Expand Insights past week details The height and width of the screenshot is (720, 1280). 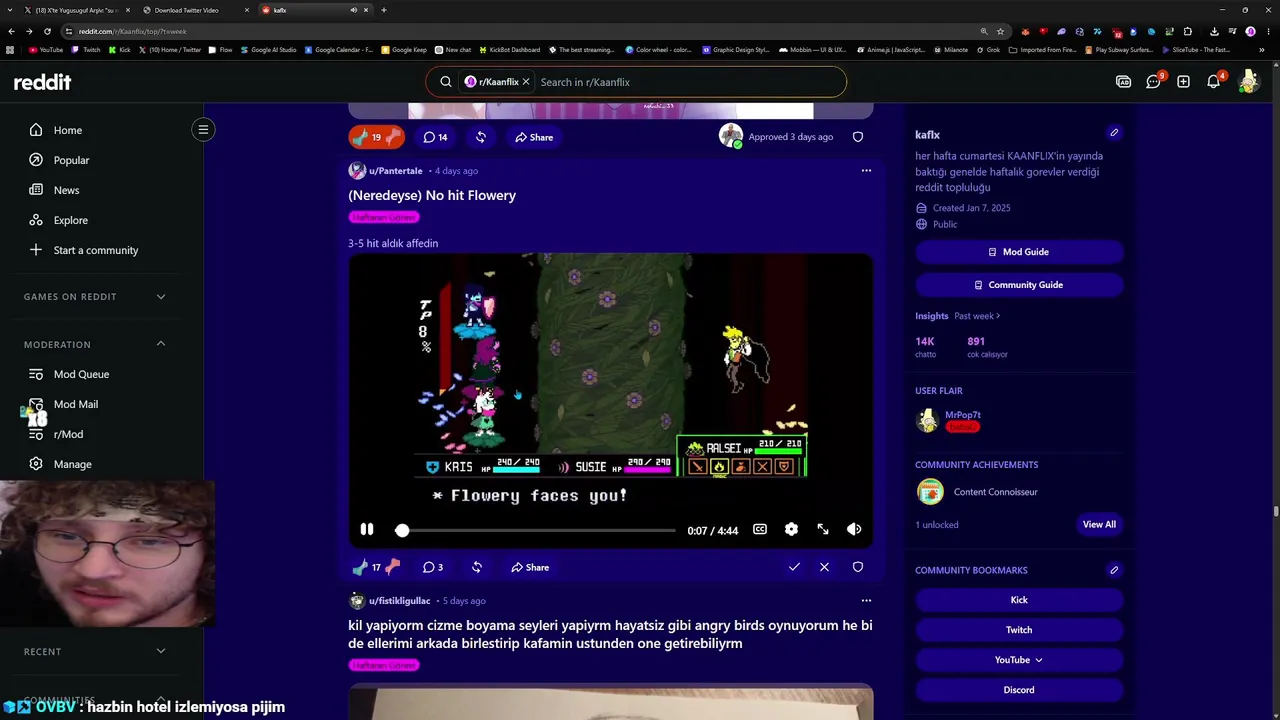(x=977, y=316)
